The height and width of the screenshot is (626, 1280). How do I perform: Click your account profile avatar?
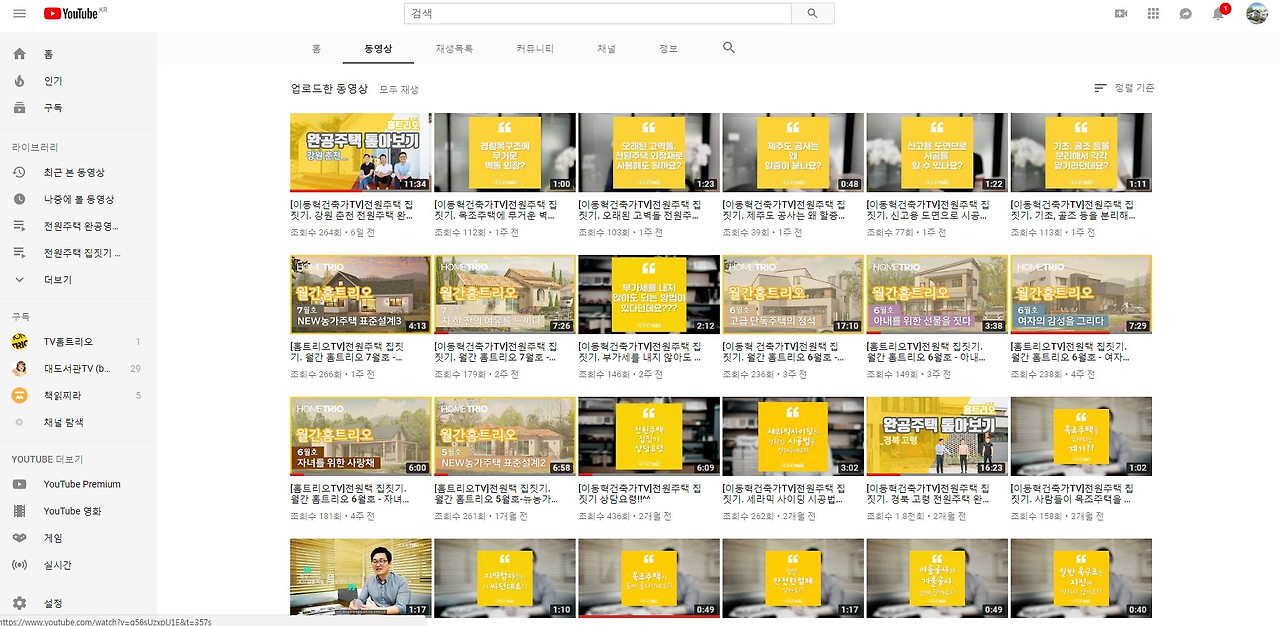point(1256,13)
